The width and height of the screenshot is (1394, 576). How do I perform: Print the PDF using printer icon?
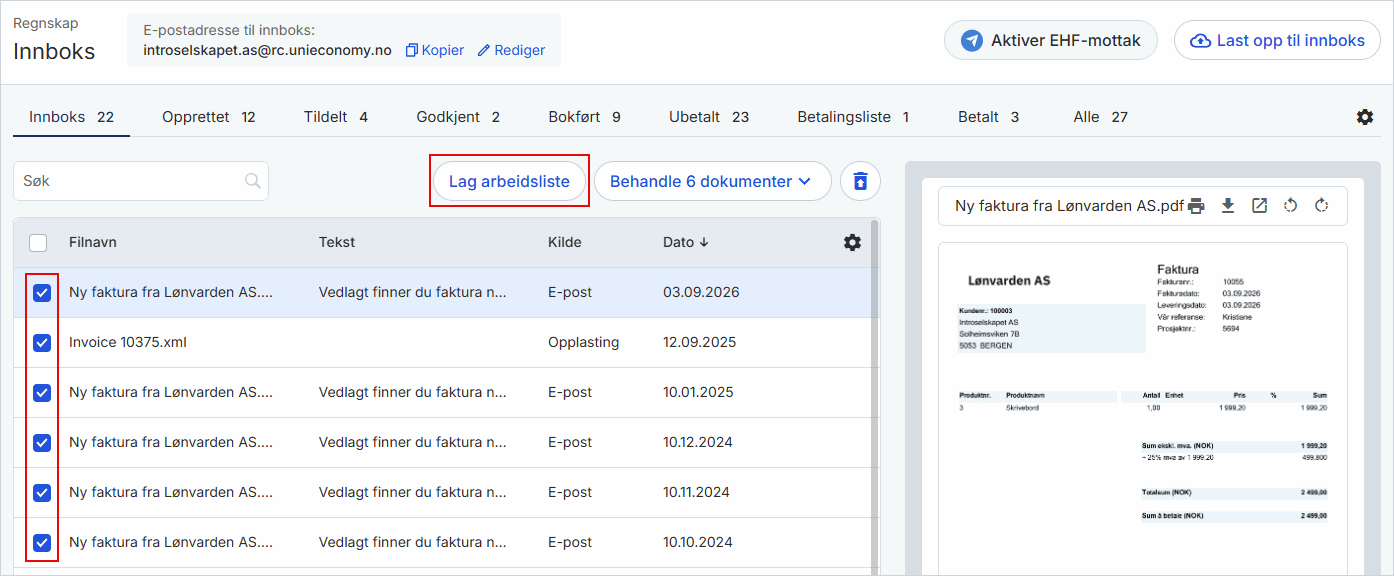pyautogui.click(x=1196, y=205)
